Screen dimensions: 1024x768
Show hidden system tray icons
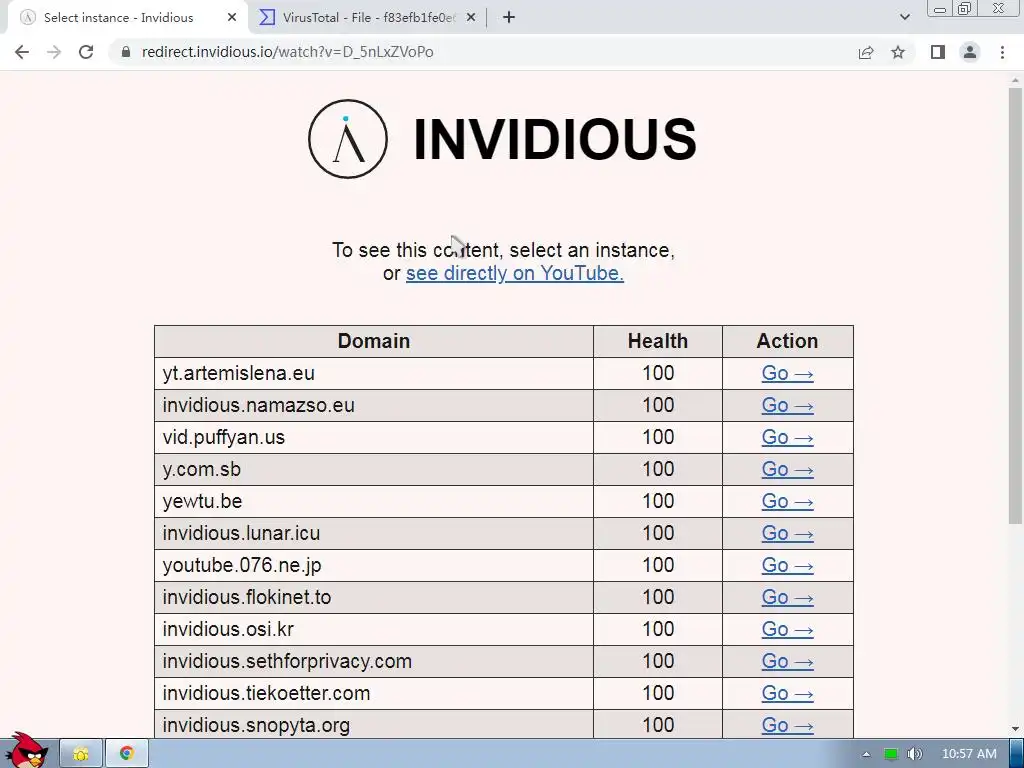coord(866,754)
